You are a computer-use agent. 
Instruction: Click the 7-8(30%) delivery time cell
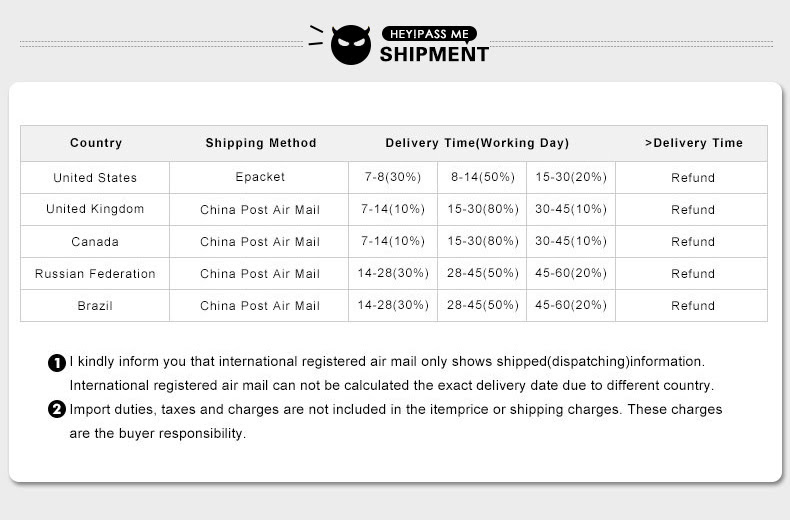click(x=393, y=177)
